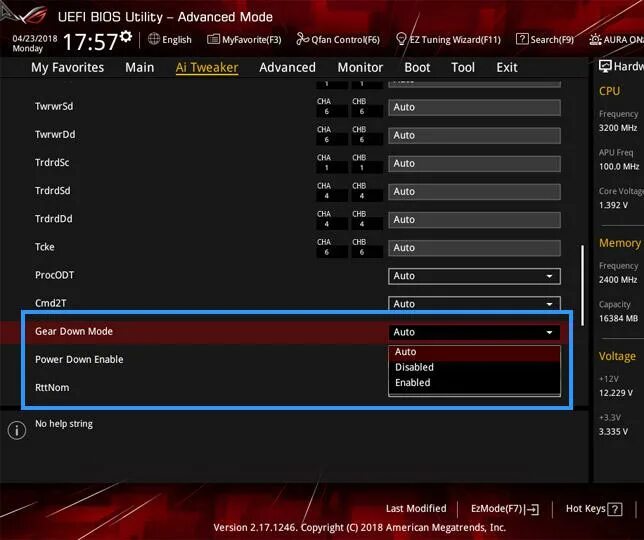Expand the ProcODT dropdown
This screenshot has height=540, width=644.
[474, 276]
